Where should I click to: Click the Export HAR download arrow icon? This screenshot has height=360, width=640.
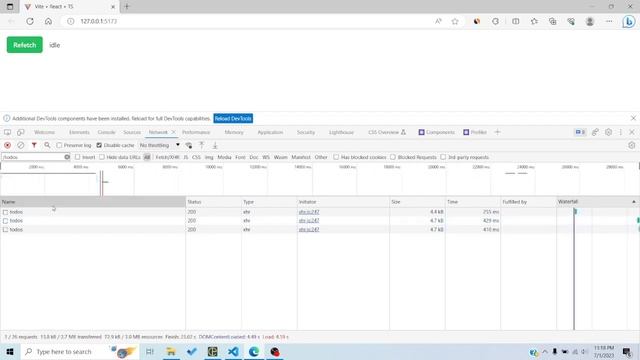pyautogui.click(x=215, y=145)
